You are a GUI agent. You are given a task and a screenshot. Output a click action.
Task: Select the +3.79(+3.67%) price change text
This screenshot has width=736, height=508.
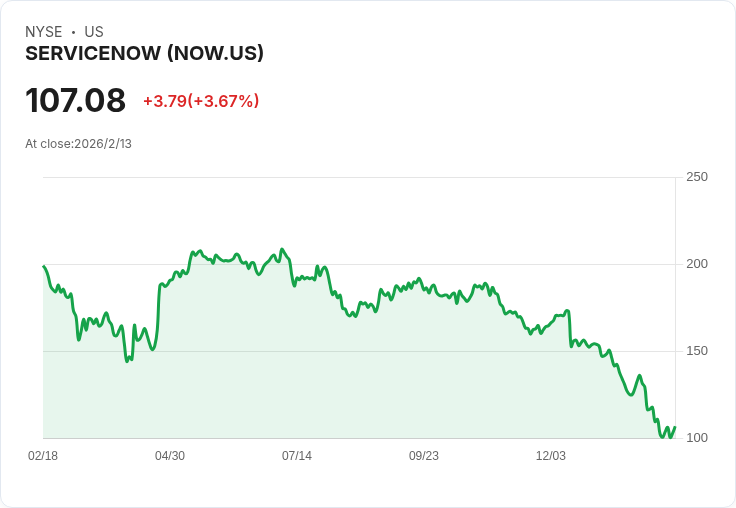coord(201,101)
